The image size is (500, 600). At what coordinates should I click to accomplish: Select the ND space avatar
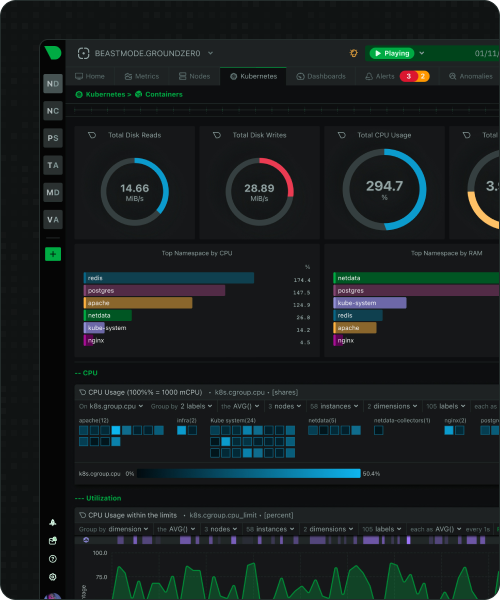click(53, 84)
